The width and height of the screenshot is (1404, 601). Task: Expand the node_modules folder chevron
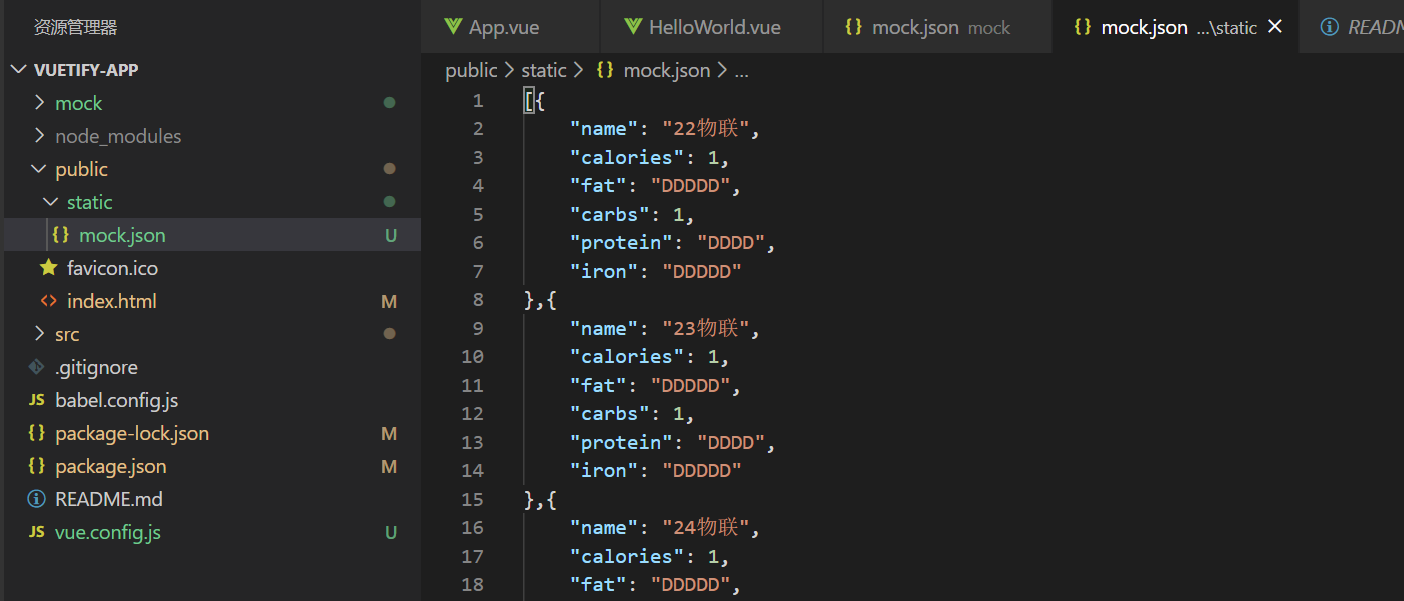click(39, 136)
